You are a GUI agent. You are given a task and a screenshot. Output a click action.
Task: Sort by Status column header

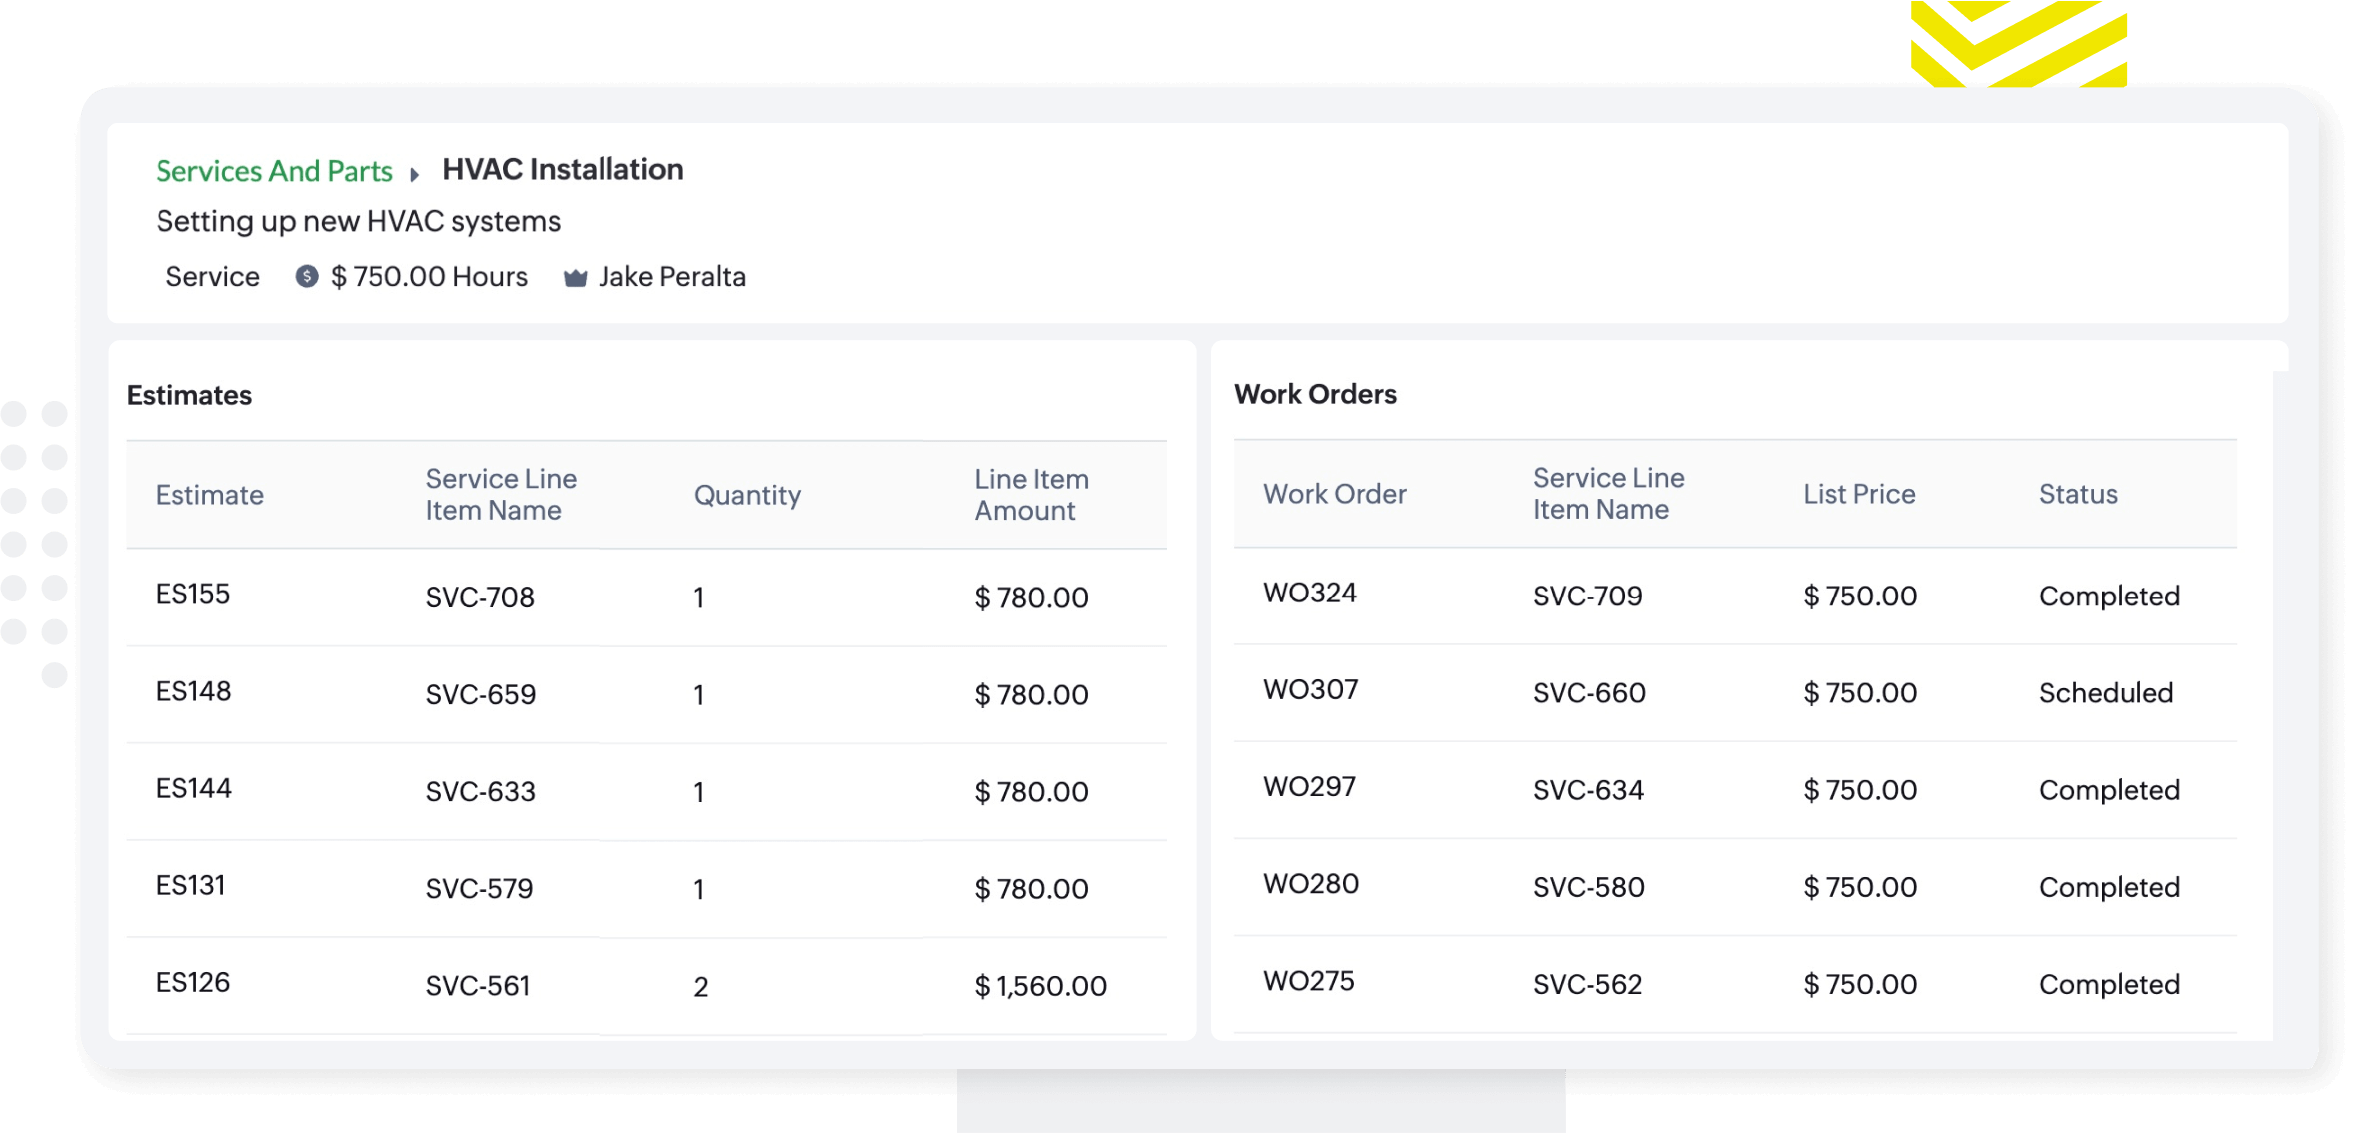(x=2077, y=494)
